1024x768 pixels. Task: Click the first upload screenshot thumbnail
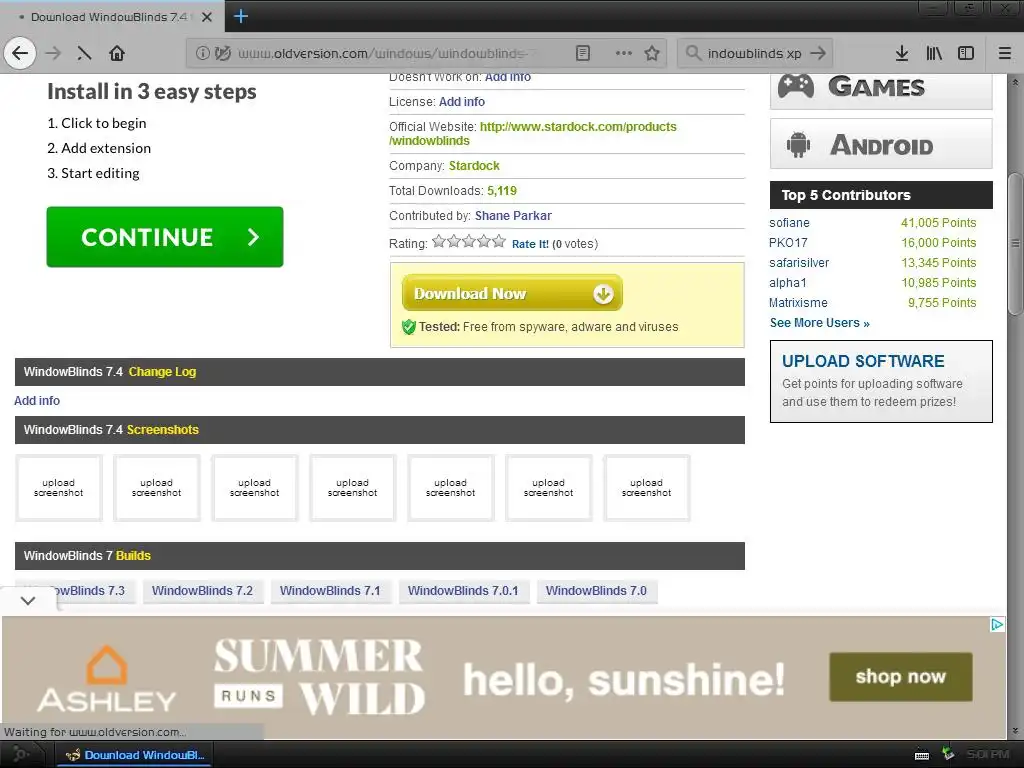coord(59,488)
